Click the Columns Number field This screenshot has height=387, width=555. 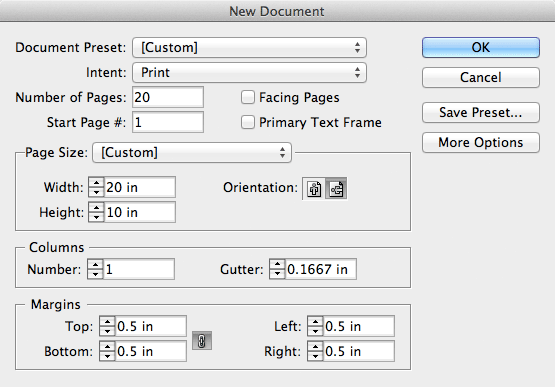139,269
